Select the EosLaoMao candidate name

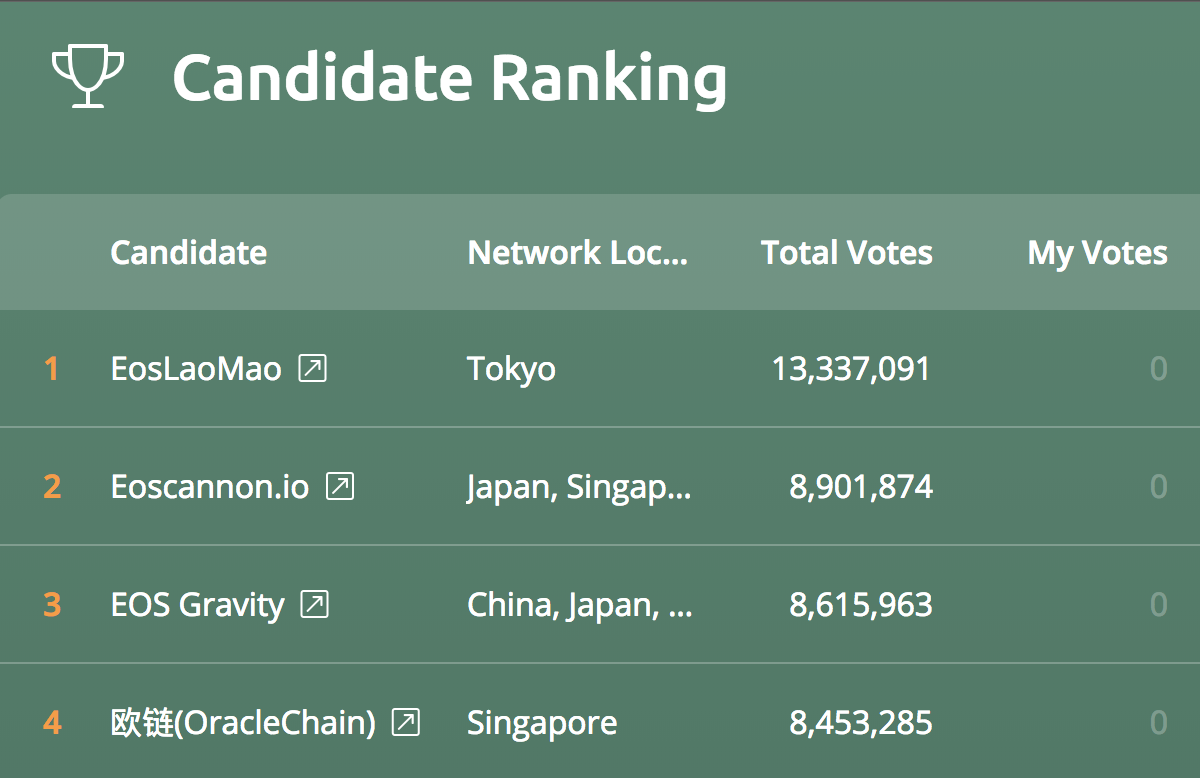[x=196, y=369]
